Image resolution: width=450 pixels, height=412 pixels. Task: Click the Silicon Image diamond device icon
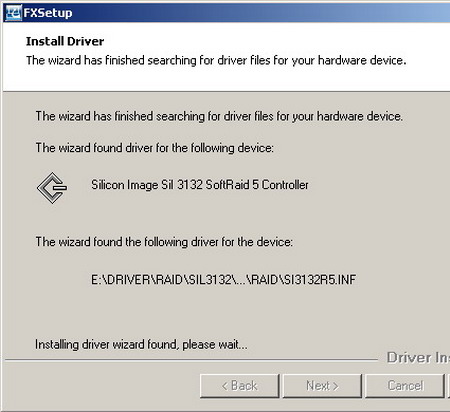(x=52, y=188)
